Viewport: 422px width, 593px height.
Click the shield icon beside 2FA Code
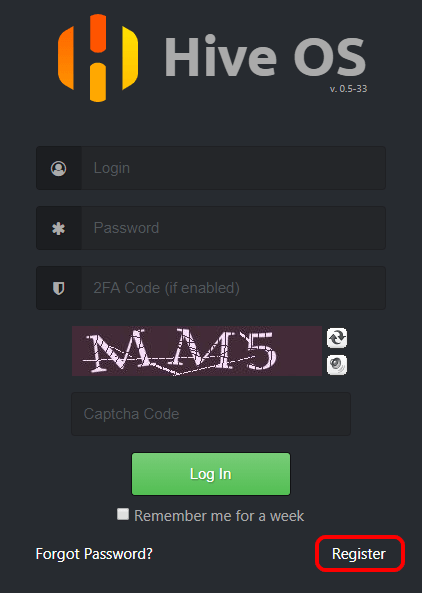pos(59,288)
